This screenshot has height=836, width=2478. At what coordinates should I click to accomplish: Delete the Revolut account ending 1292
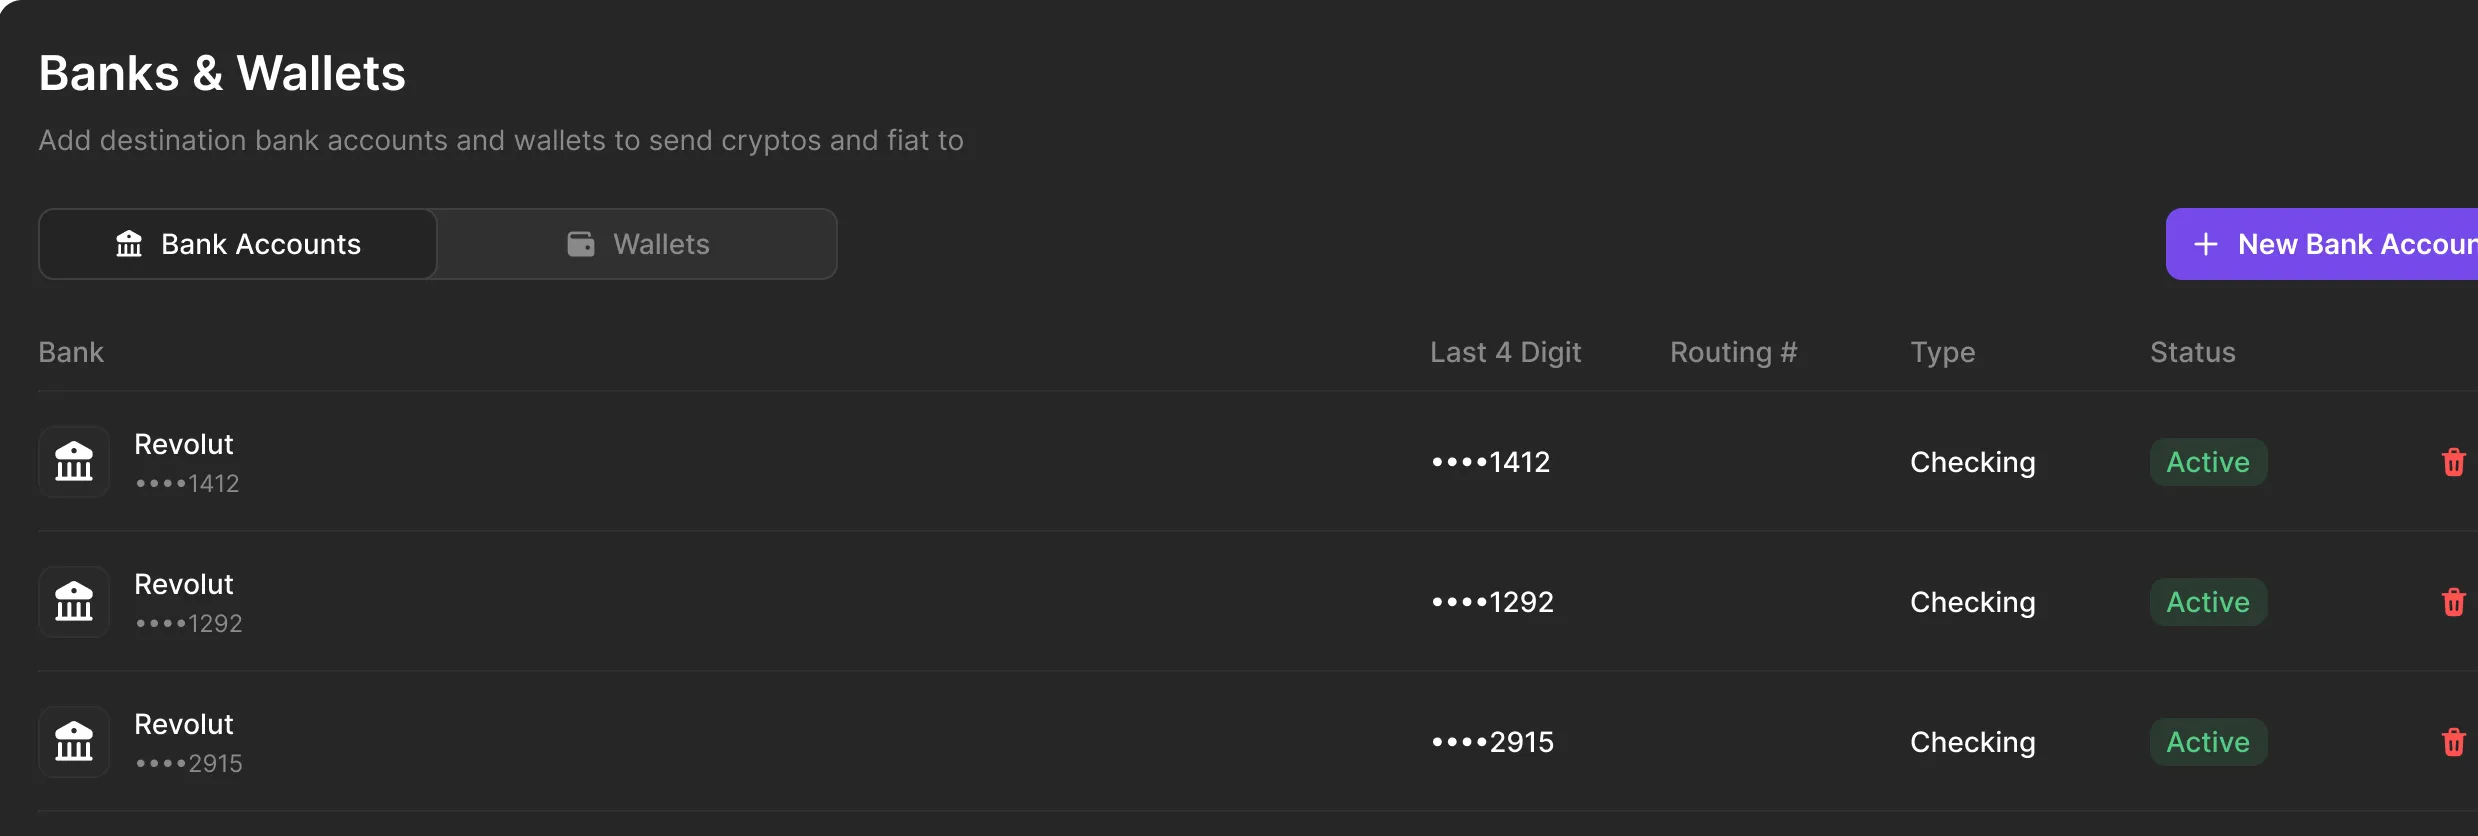click(x=2453, y=602)
